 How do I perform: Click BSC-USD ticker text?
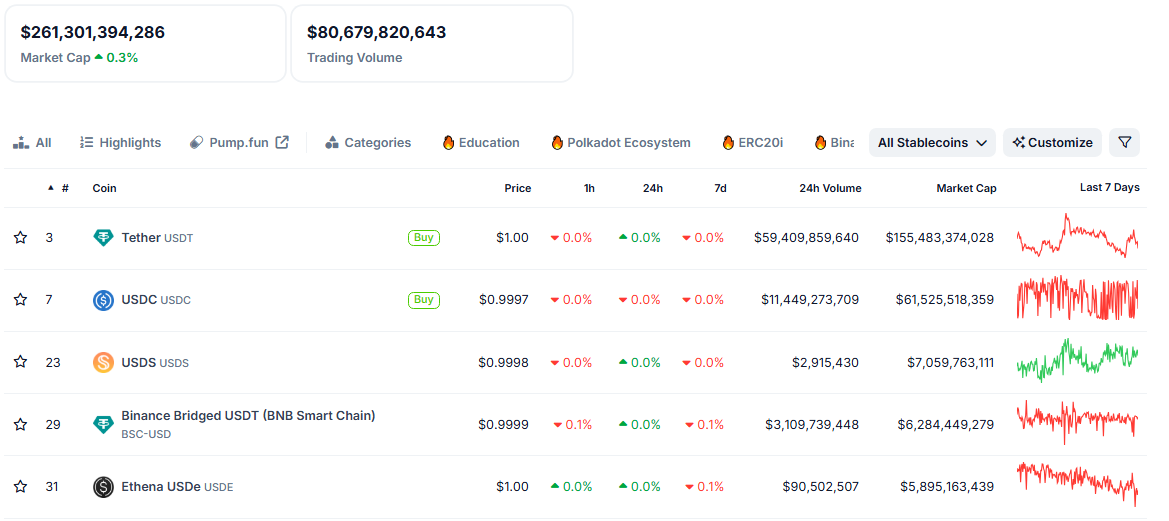click(x=146, y=434)
